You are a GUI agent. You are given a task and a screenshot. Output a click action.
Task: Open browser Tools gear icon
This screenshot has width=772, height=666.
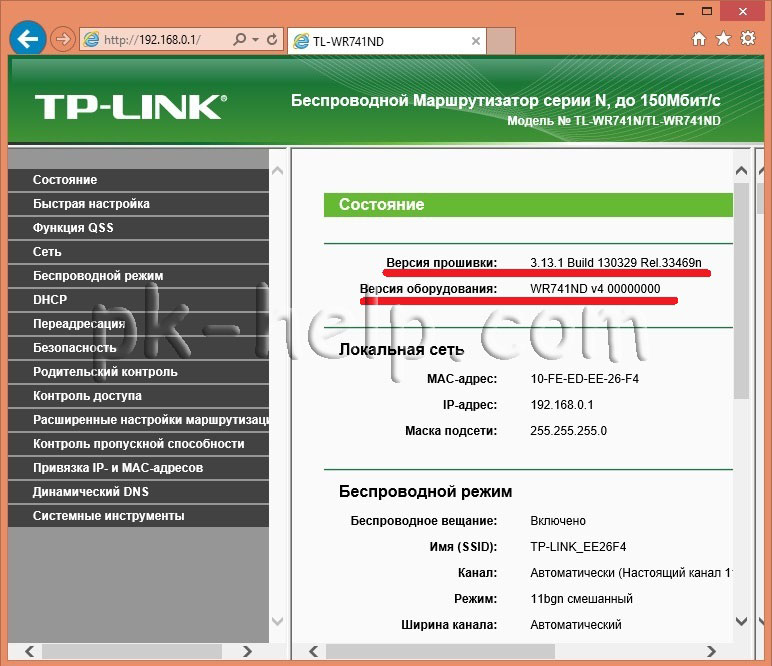748,38
